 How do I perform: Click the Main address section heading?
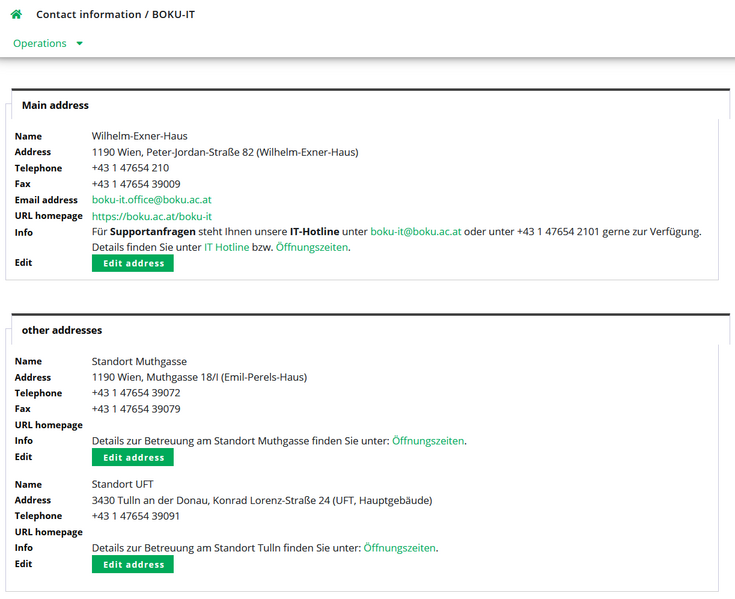(x=55, y=105)
